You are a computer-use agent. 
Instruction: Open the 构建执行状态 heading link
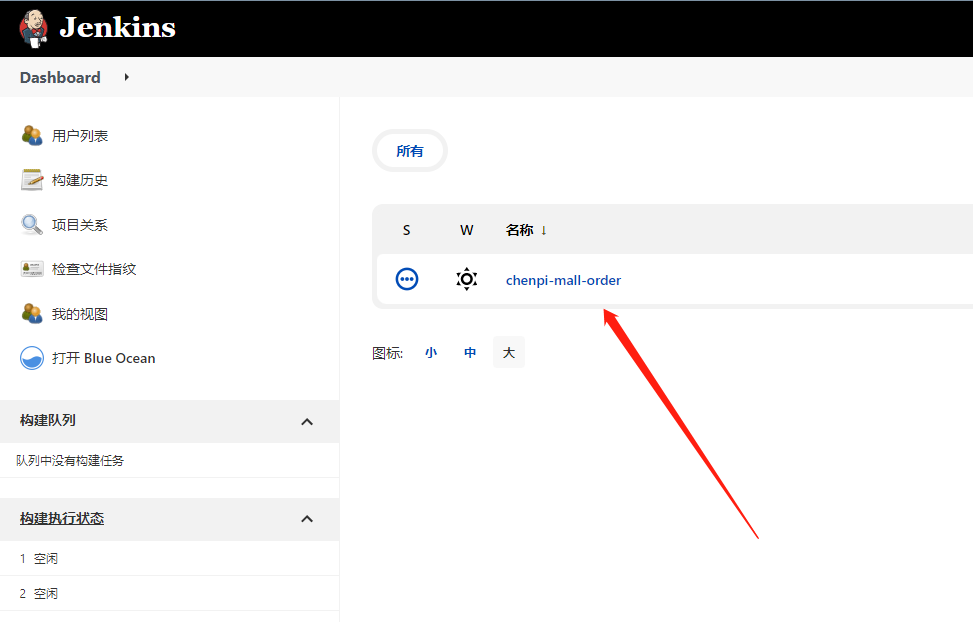62,518
